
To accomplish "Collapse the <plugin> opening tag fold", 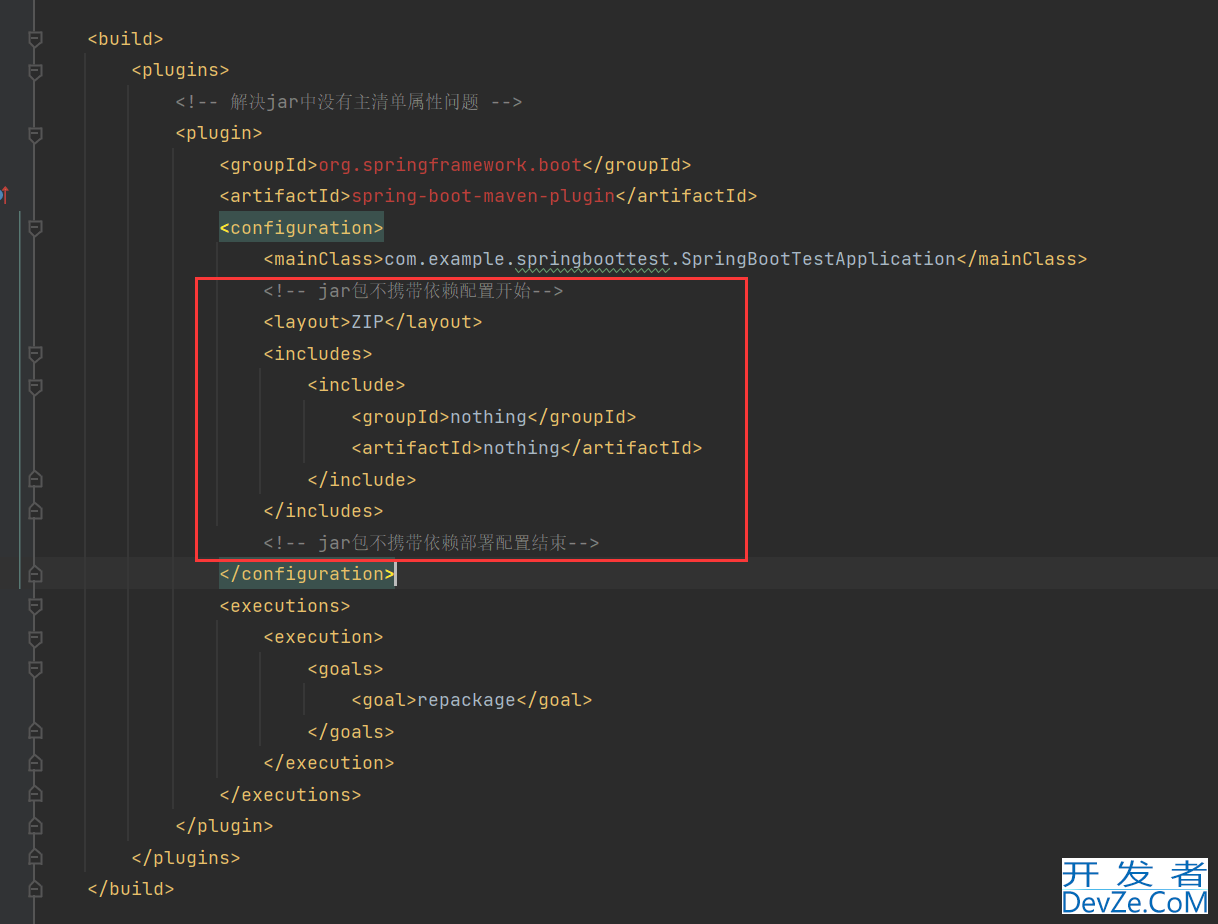I will point(35,134).
